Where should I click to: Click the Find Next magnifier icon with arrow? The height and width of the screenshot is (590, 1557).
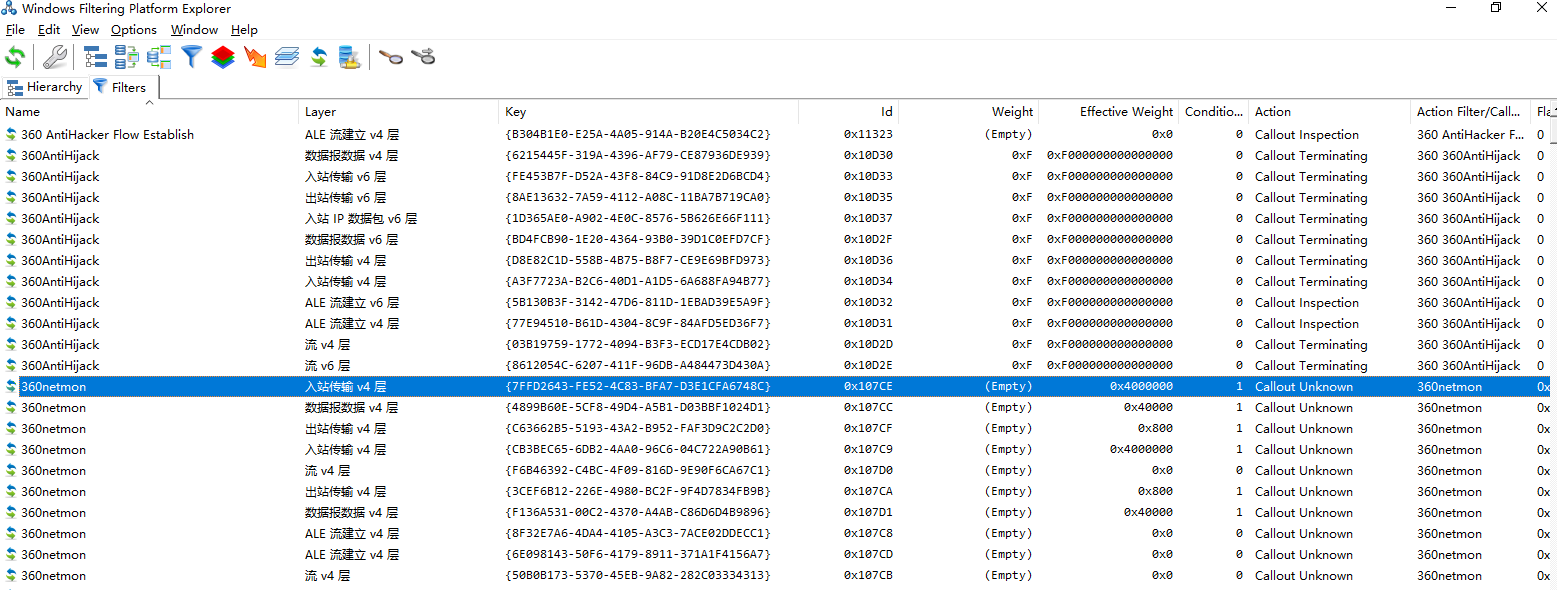coord(423,57)
